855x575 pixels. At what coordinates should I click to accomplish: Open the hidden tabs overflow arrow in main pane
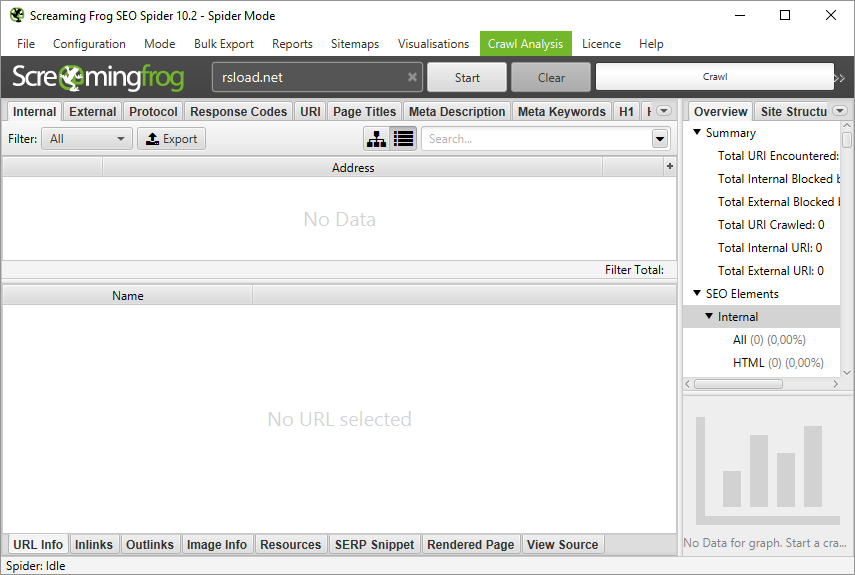[664, 111]
